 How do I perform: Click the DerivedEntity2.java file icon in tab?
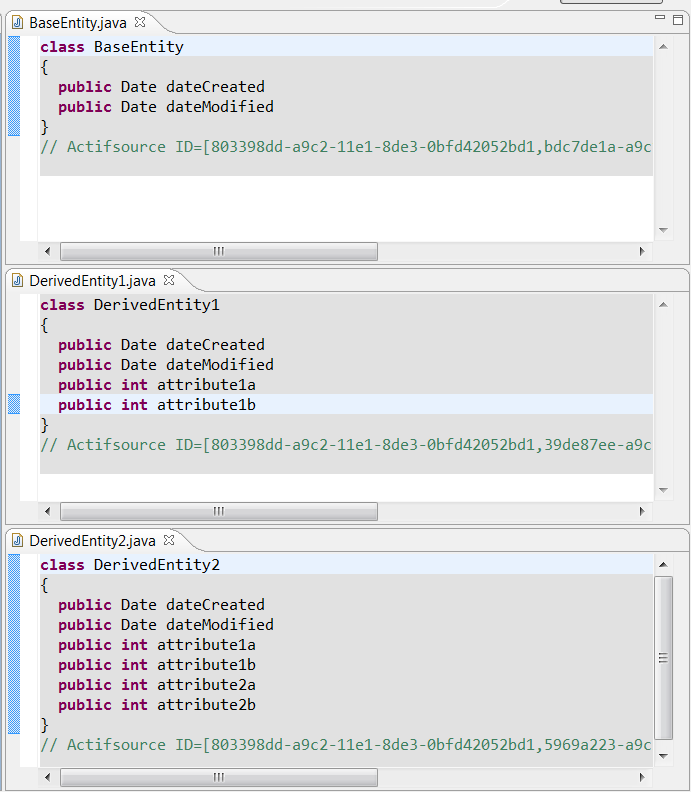click(17, 541)
